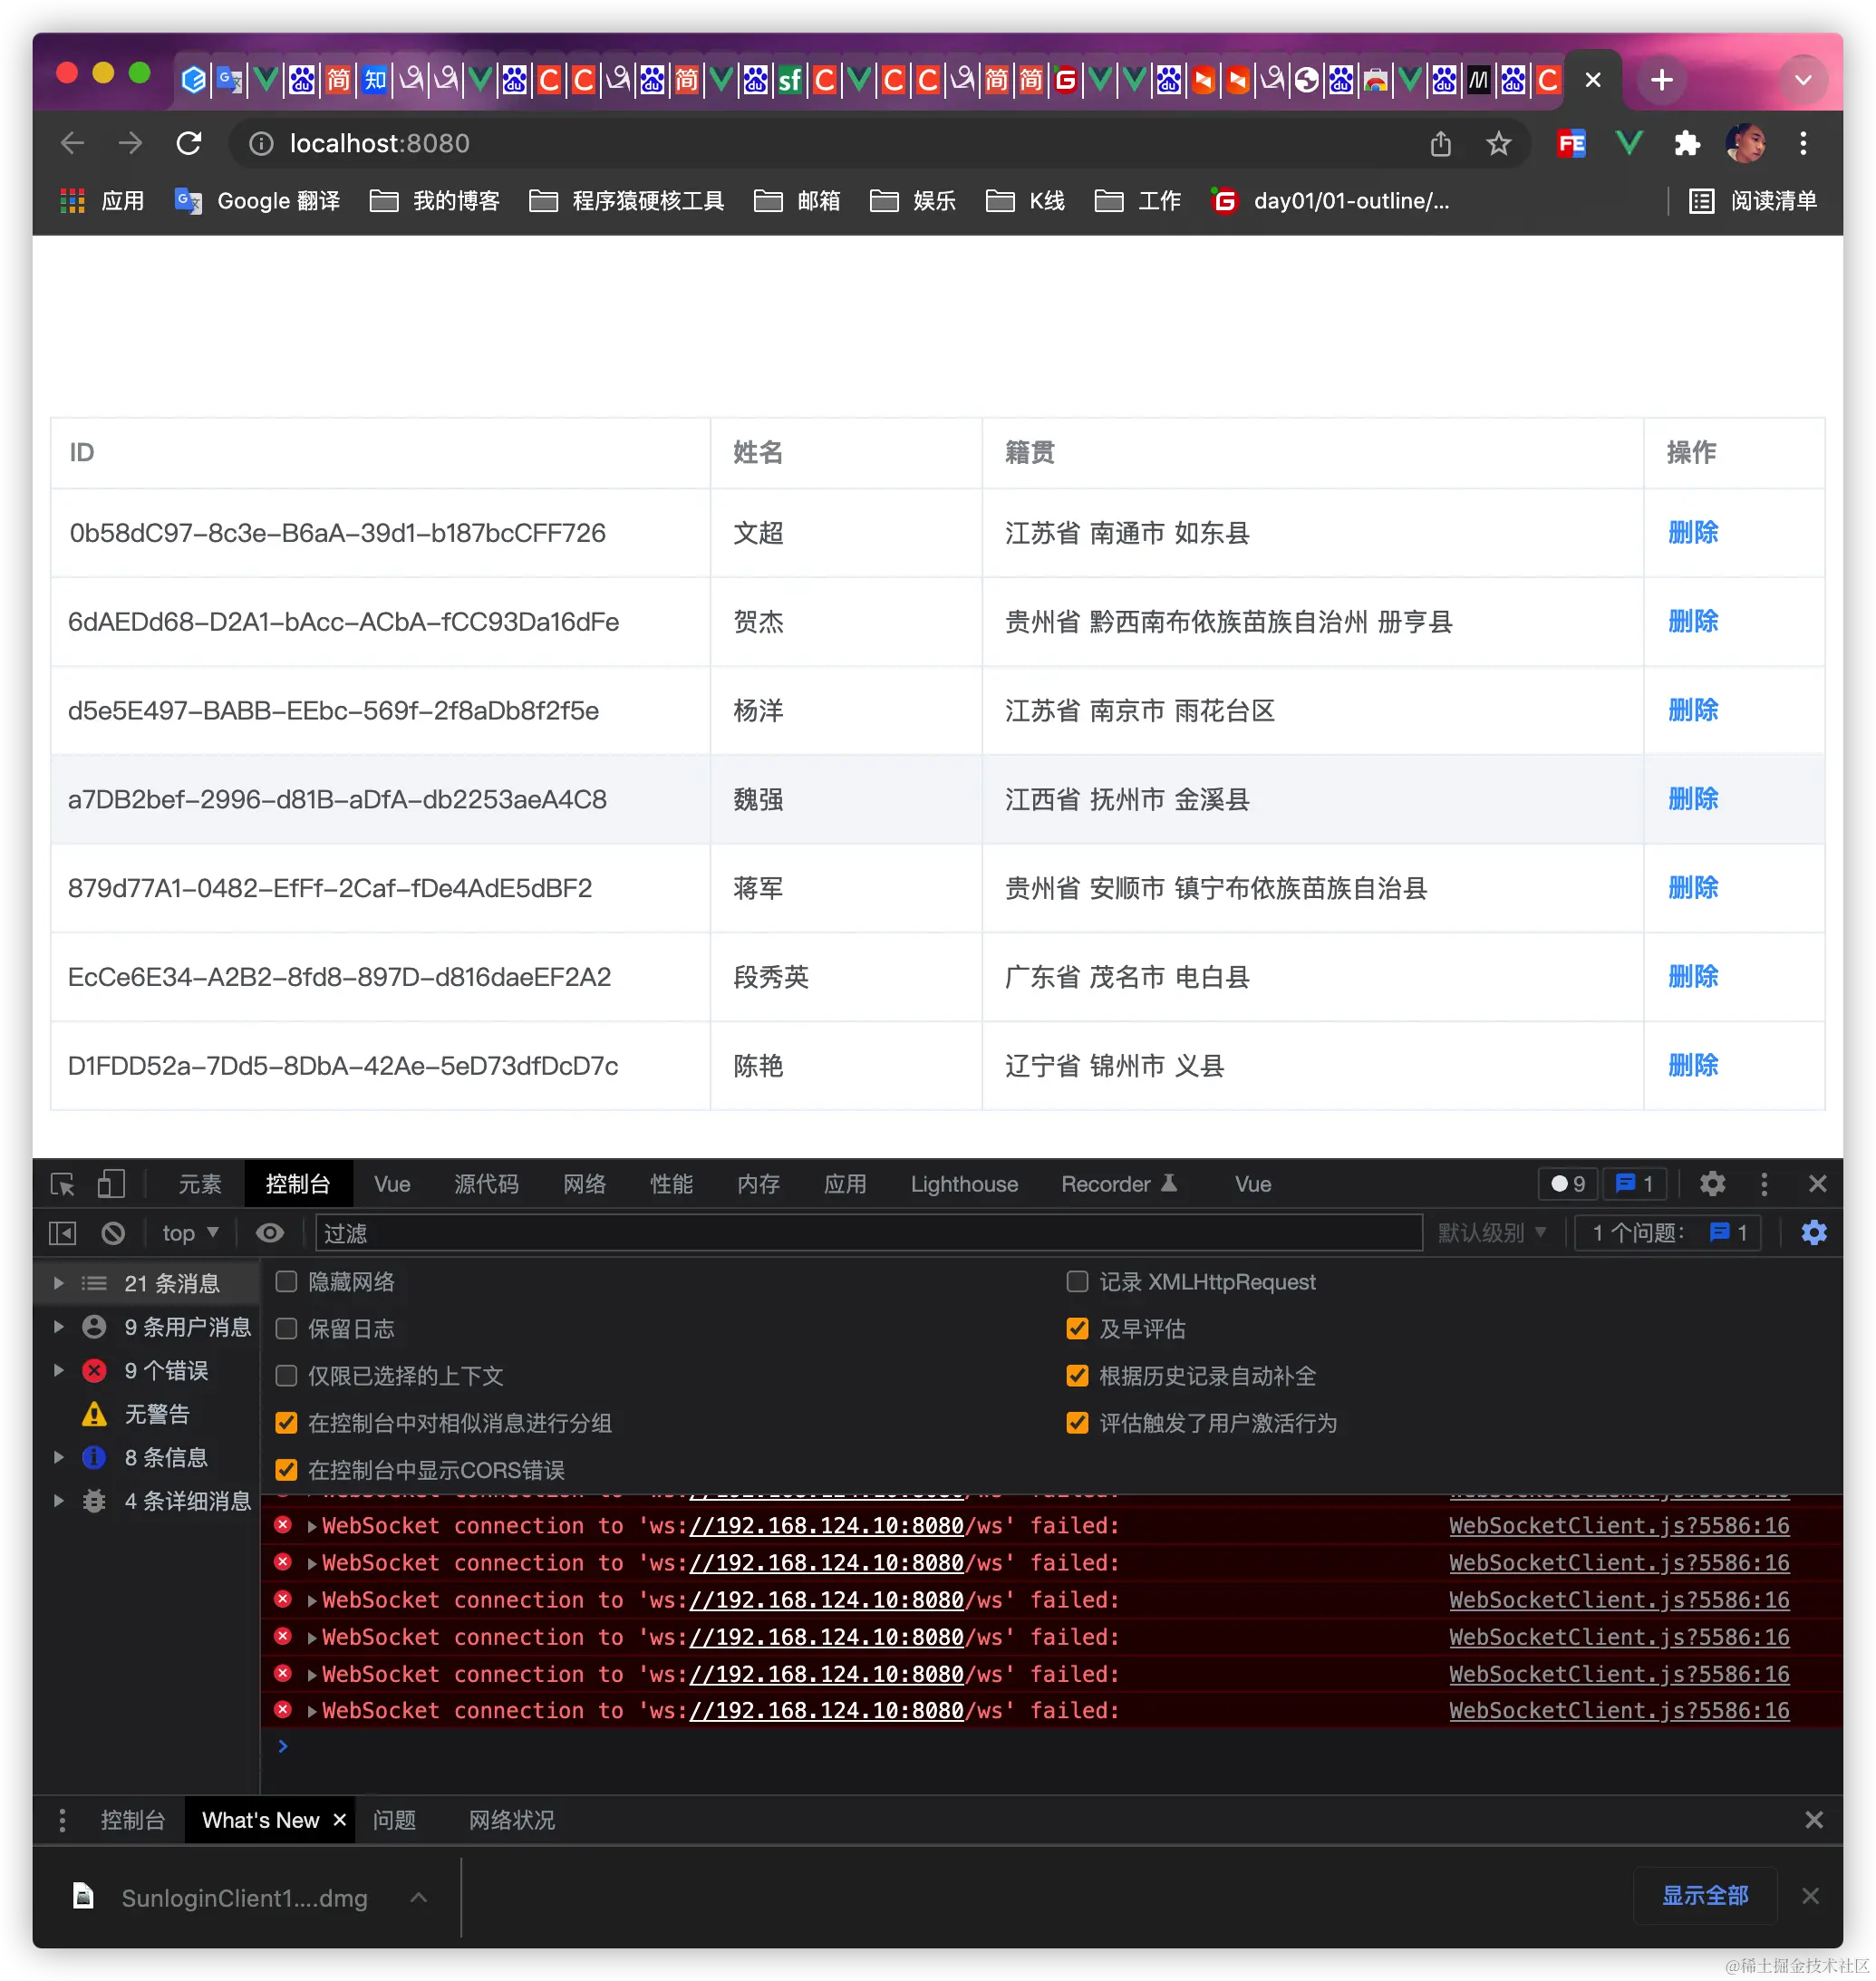Toggle the console sidebar panel icon
The width and height of the screenshot is (1876, 1981).
[62, 1233]
